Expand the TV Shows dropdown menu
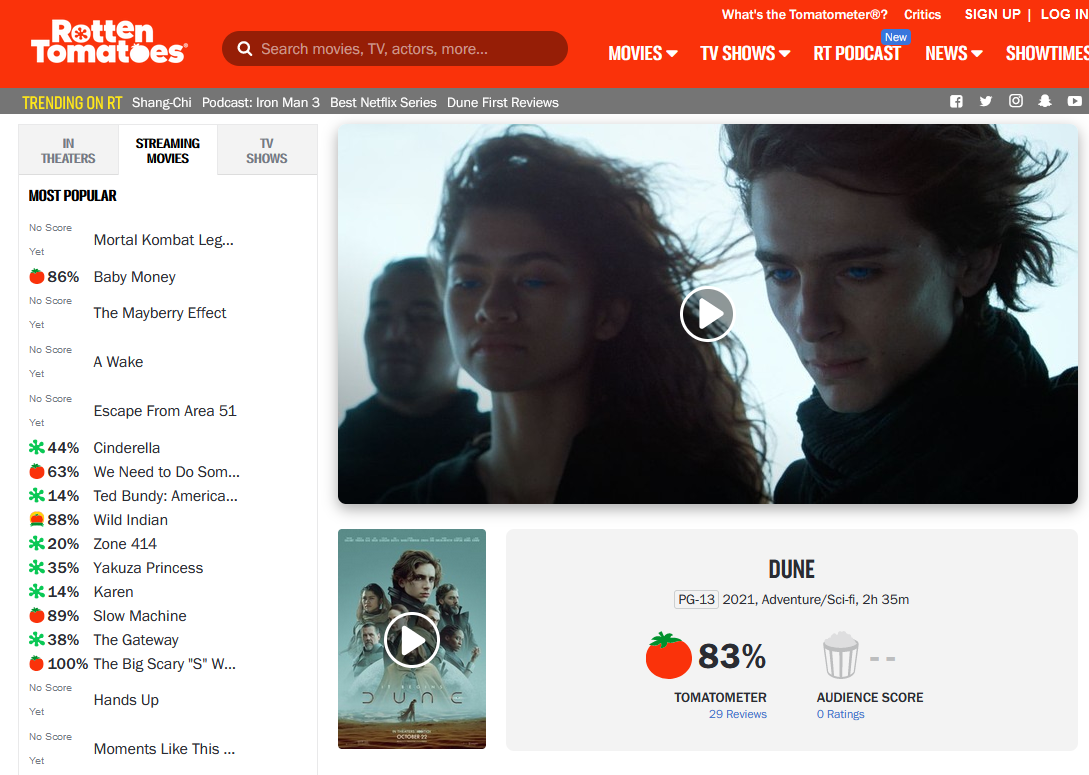 coord(745,53)
